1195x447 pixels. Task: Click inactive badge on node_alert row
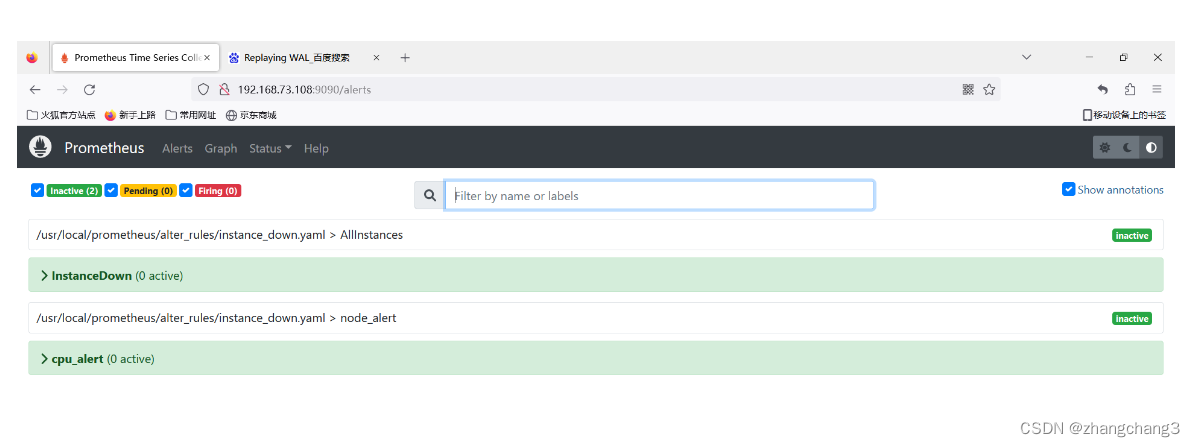coord(1132,318)
